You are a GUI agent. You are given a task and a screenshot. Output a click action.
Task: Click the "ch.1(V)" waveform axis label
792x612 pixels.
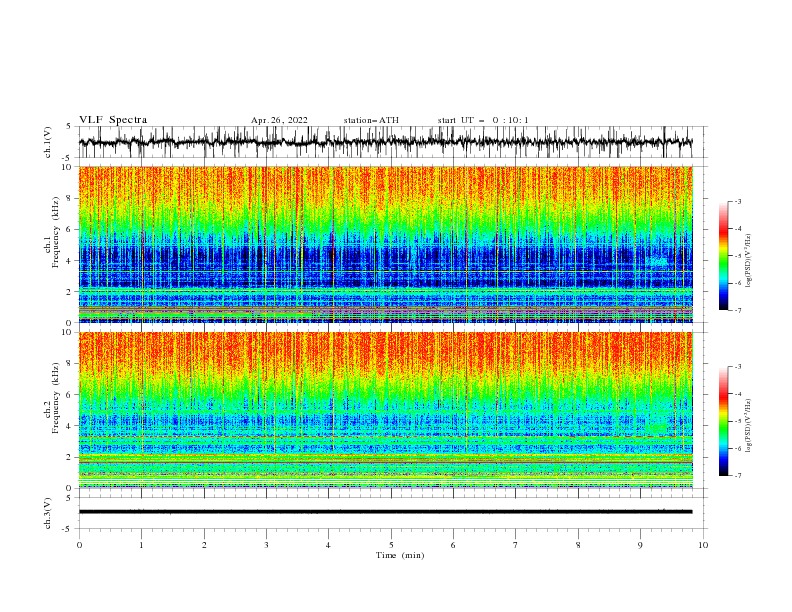pos(48,142)
